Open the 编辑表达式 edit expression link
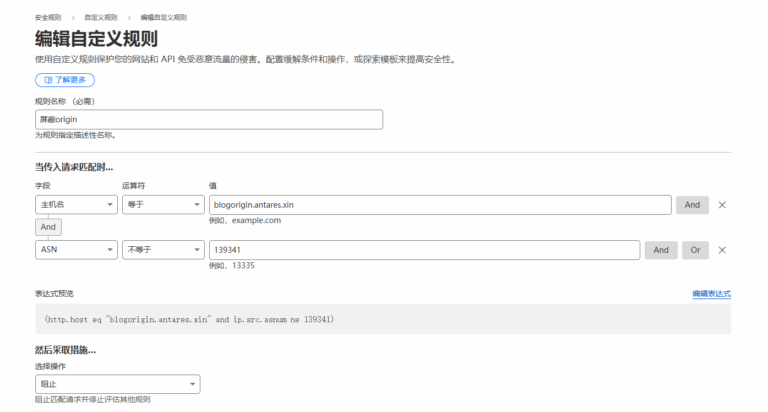Viewport: 768px width, 412px height. coord(711,294)
